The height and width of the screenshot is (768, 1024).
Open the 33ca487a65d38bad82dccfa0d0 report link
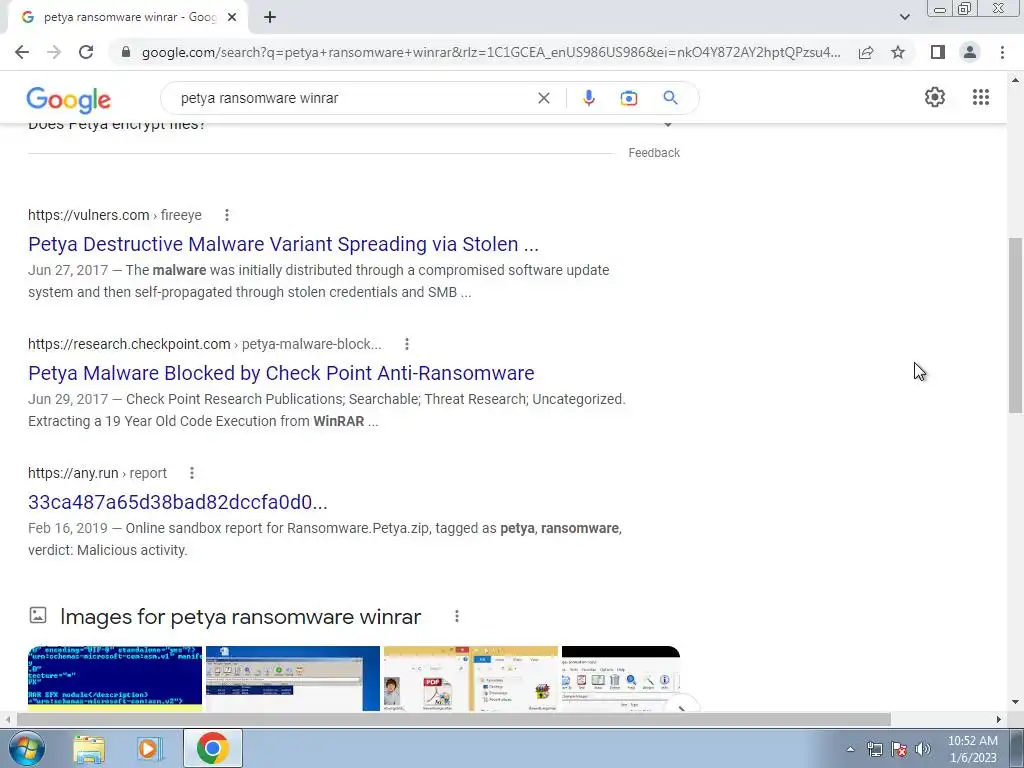(178, 502)
